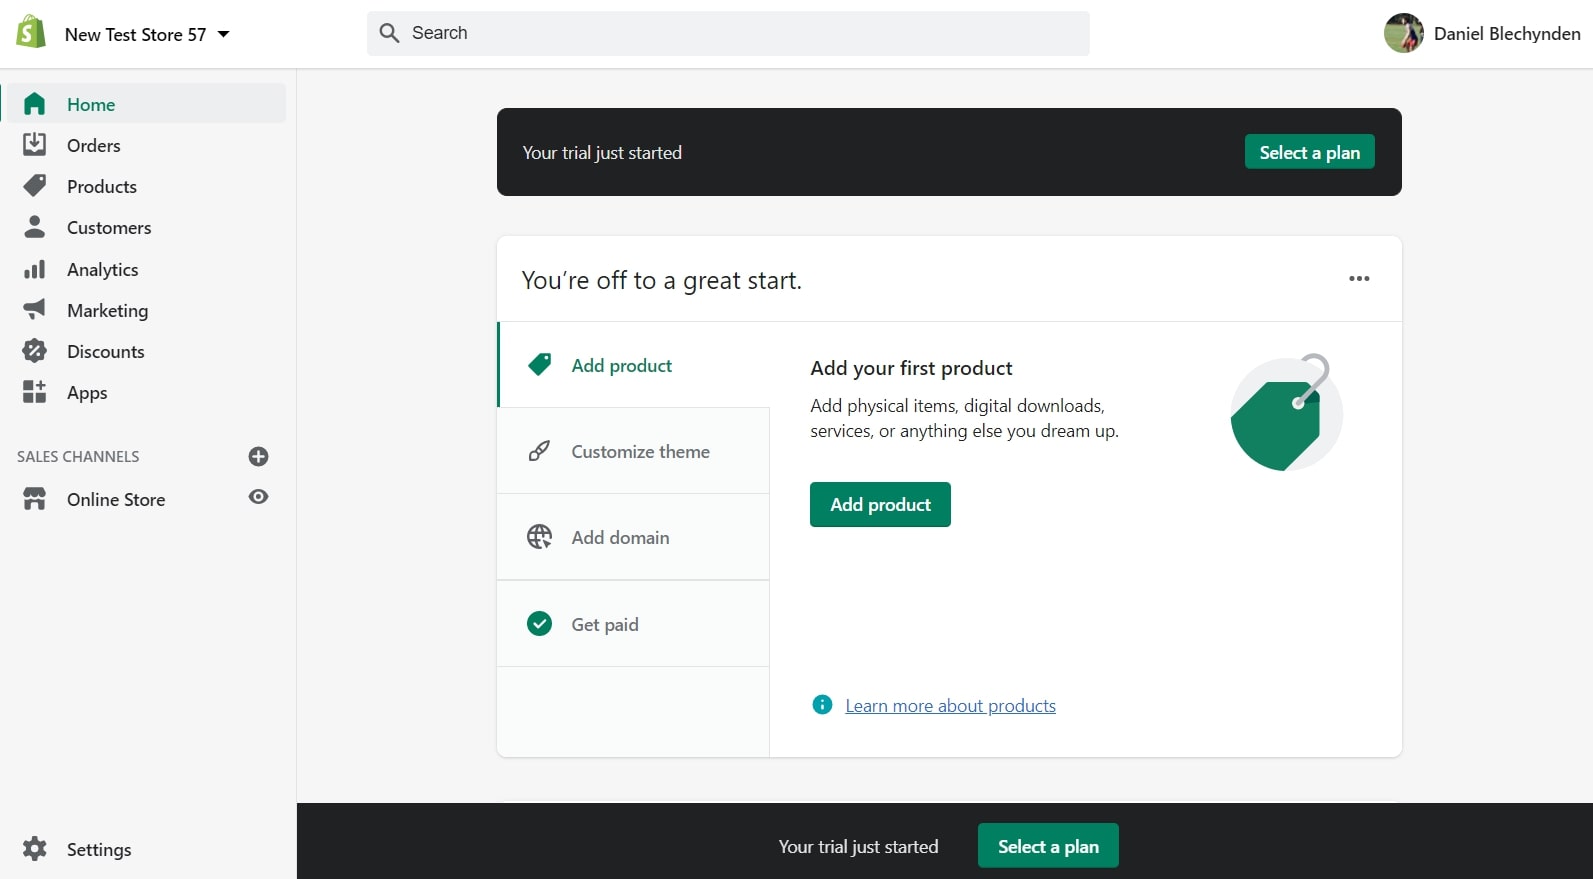The height and width of the screenshot is (879, 1593).
Task: Open the three-dots card options menu
Action: (x=1359, y=279)
